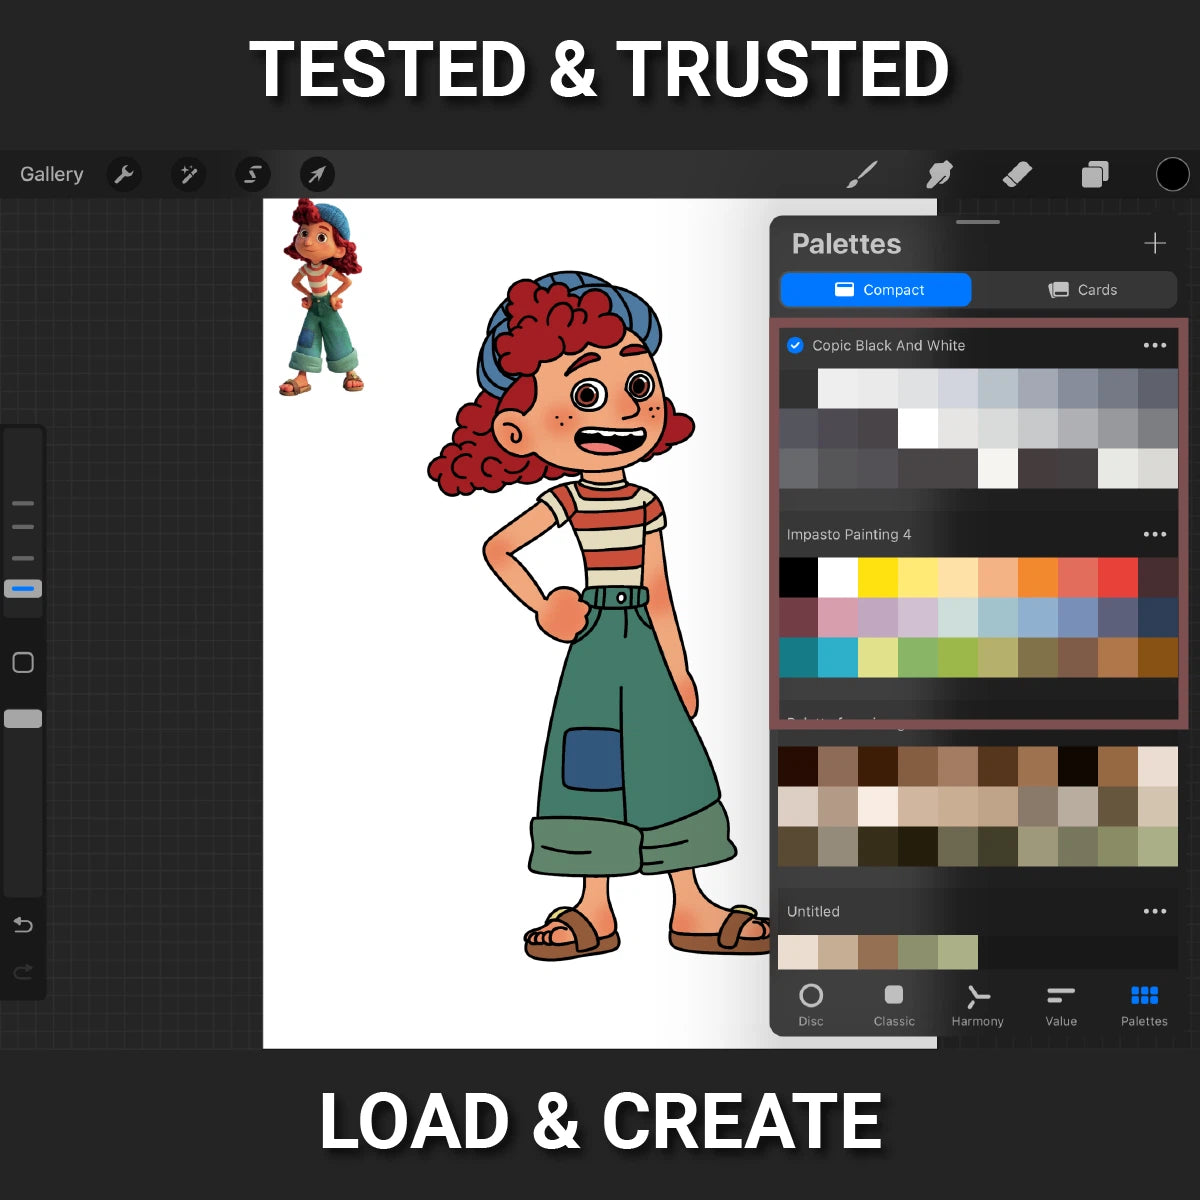
Task: Undo the last action
Action: [23, 925]
